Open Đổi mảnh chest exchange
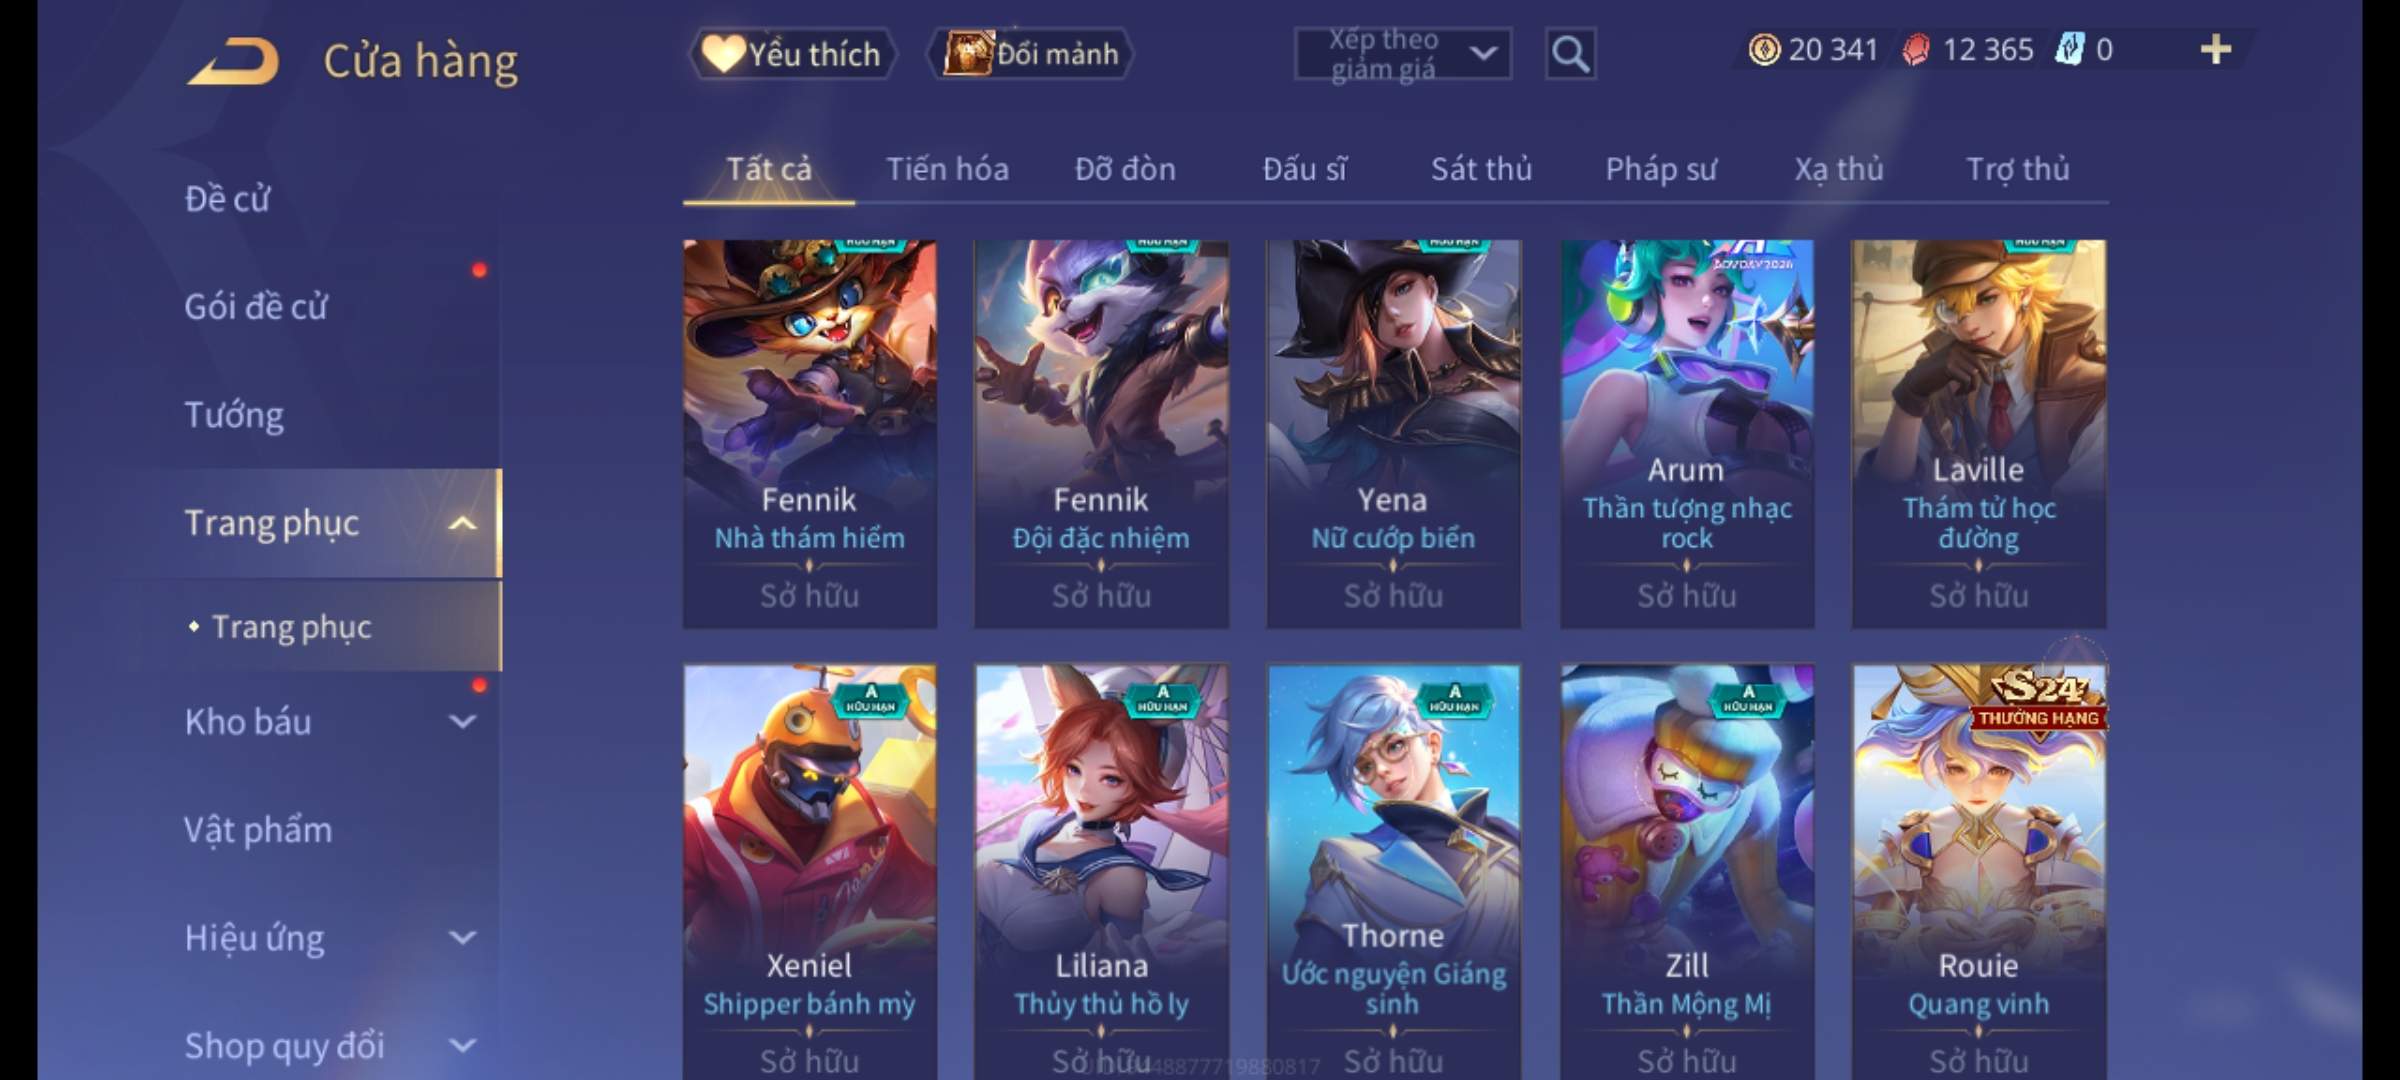 point(1031,54)
